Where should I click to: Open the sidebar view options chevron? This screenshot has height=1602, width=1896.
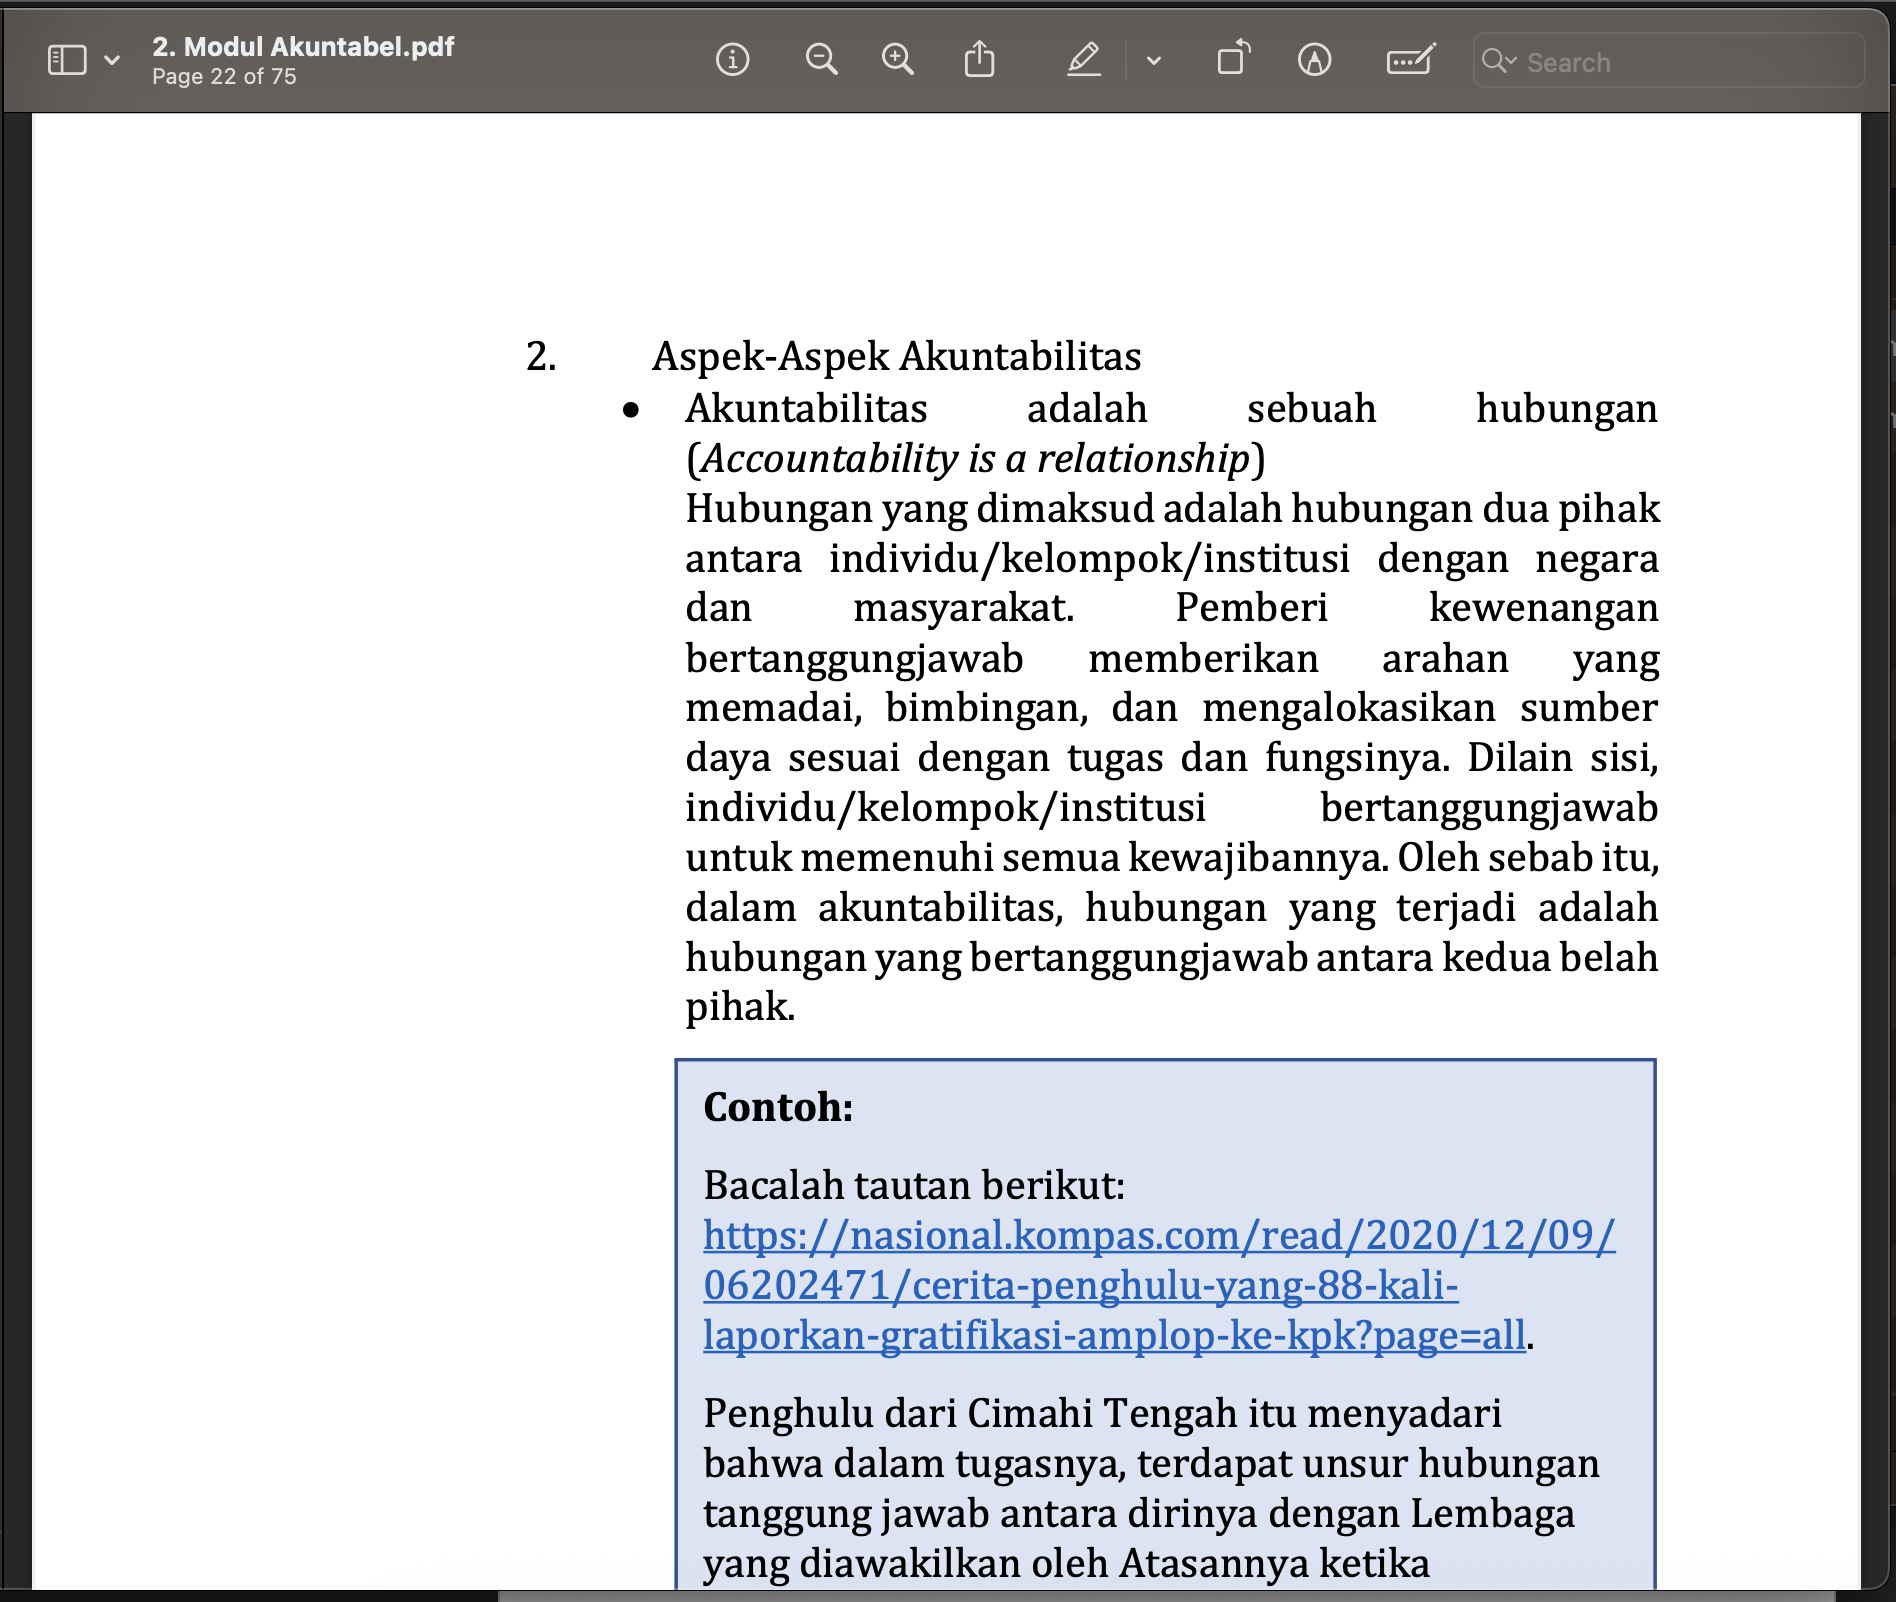tap(112, 60)
